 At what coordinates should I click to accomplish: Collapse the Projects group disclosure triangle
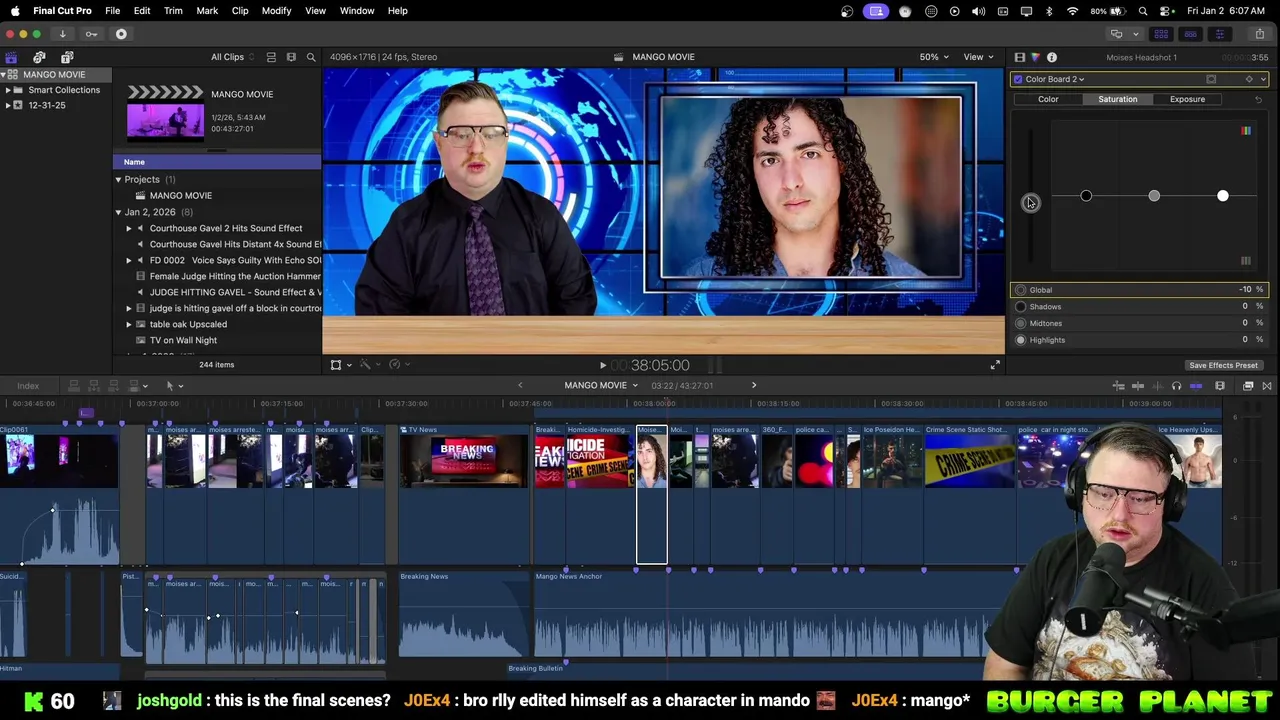coord(118,180)
